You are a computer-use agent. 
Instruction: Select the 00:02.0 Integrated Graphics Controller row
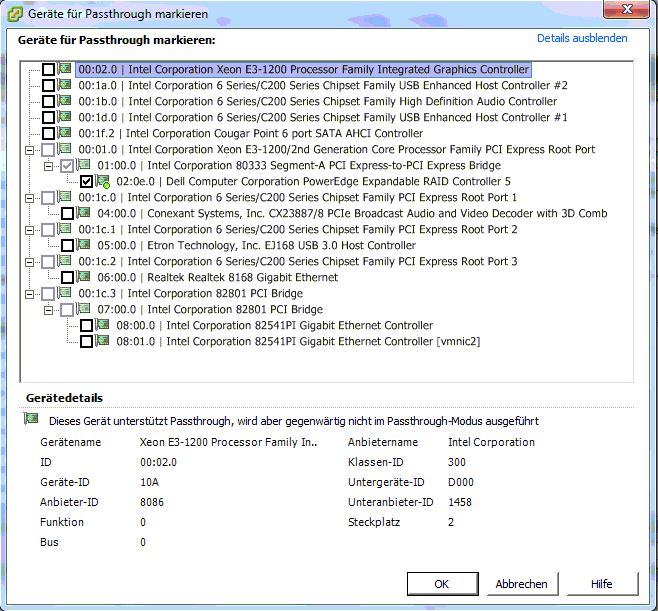303,69
